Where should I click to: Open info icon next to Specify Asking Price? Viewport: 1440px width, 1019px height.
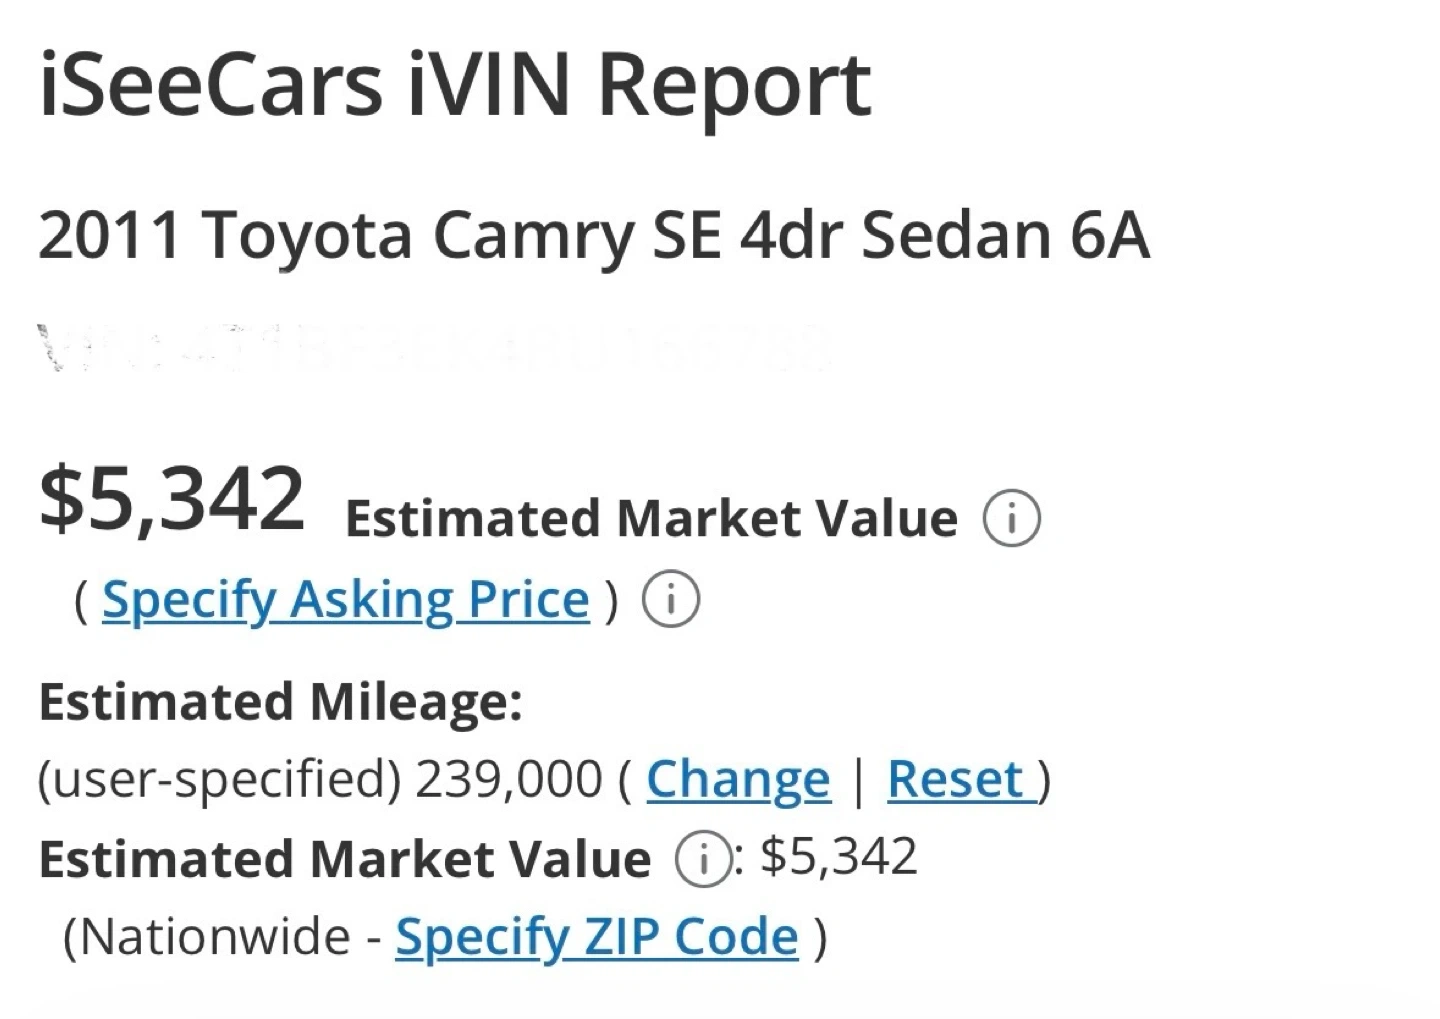[670, 600]
